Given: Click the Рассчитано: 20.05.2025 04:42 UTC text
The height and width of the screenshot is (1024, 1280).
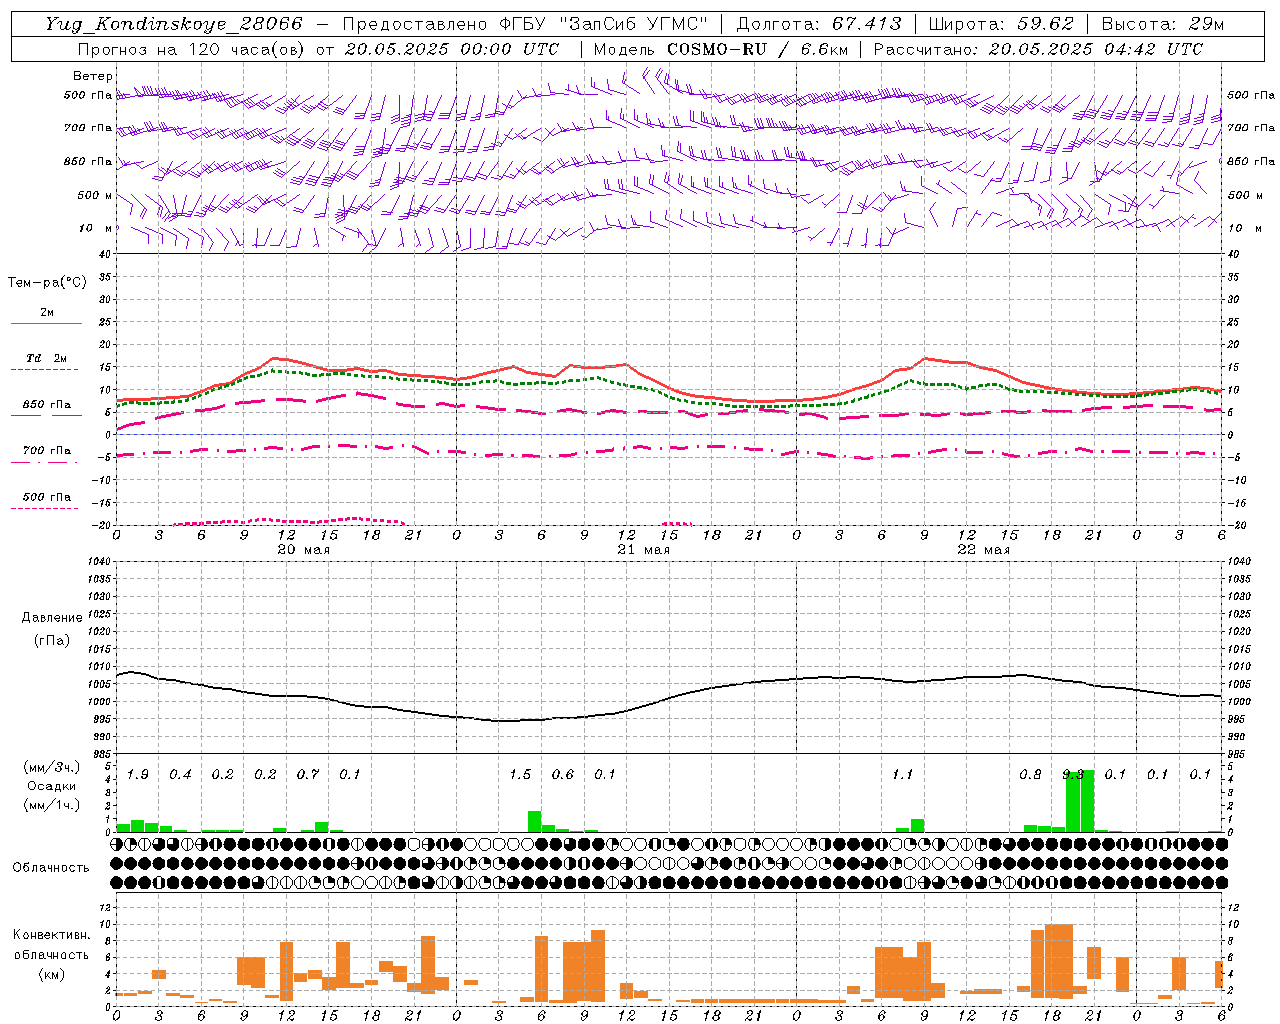Looking at the screenshot, I should 1038,49.
